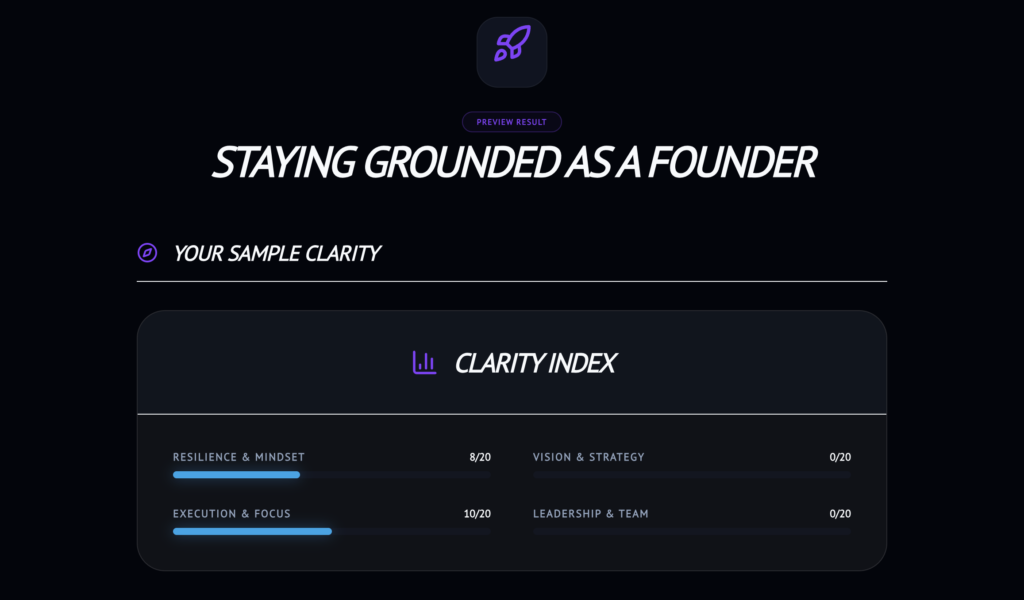Click the 0/20 Leadership & Team score
1024x600 pixels.
click(840, 514)
